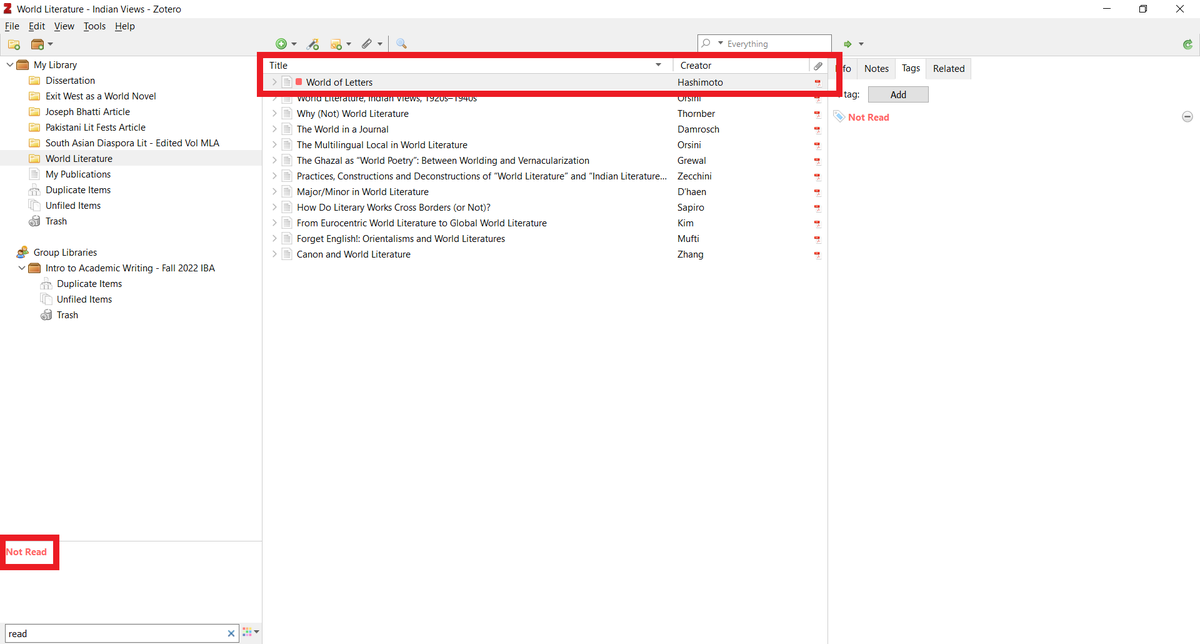This screenshot has height=644, width=1200.
Task: Open the Edit menu
Action: click(37, 26)
